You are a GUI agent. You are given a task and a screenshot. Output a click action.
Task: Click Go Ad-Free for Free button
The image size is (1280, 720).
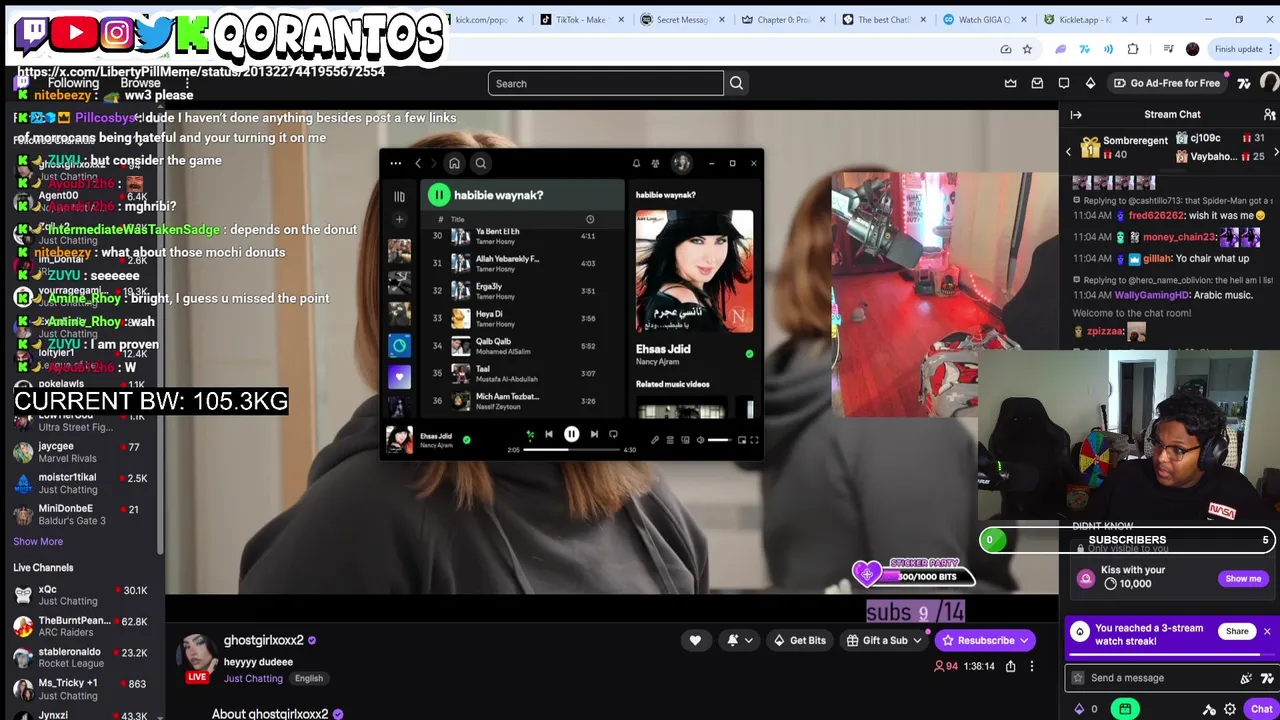(1166, 83)
